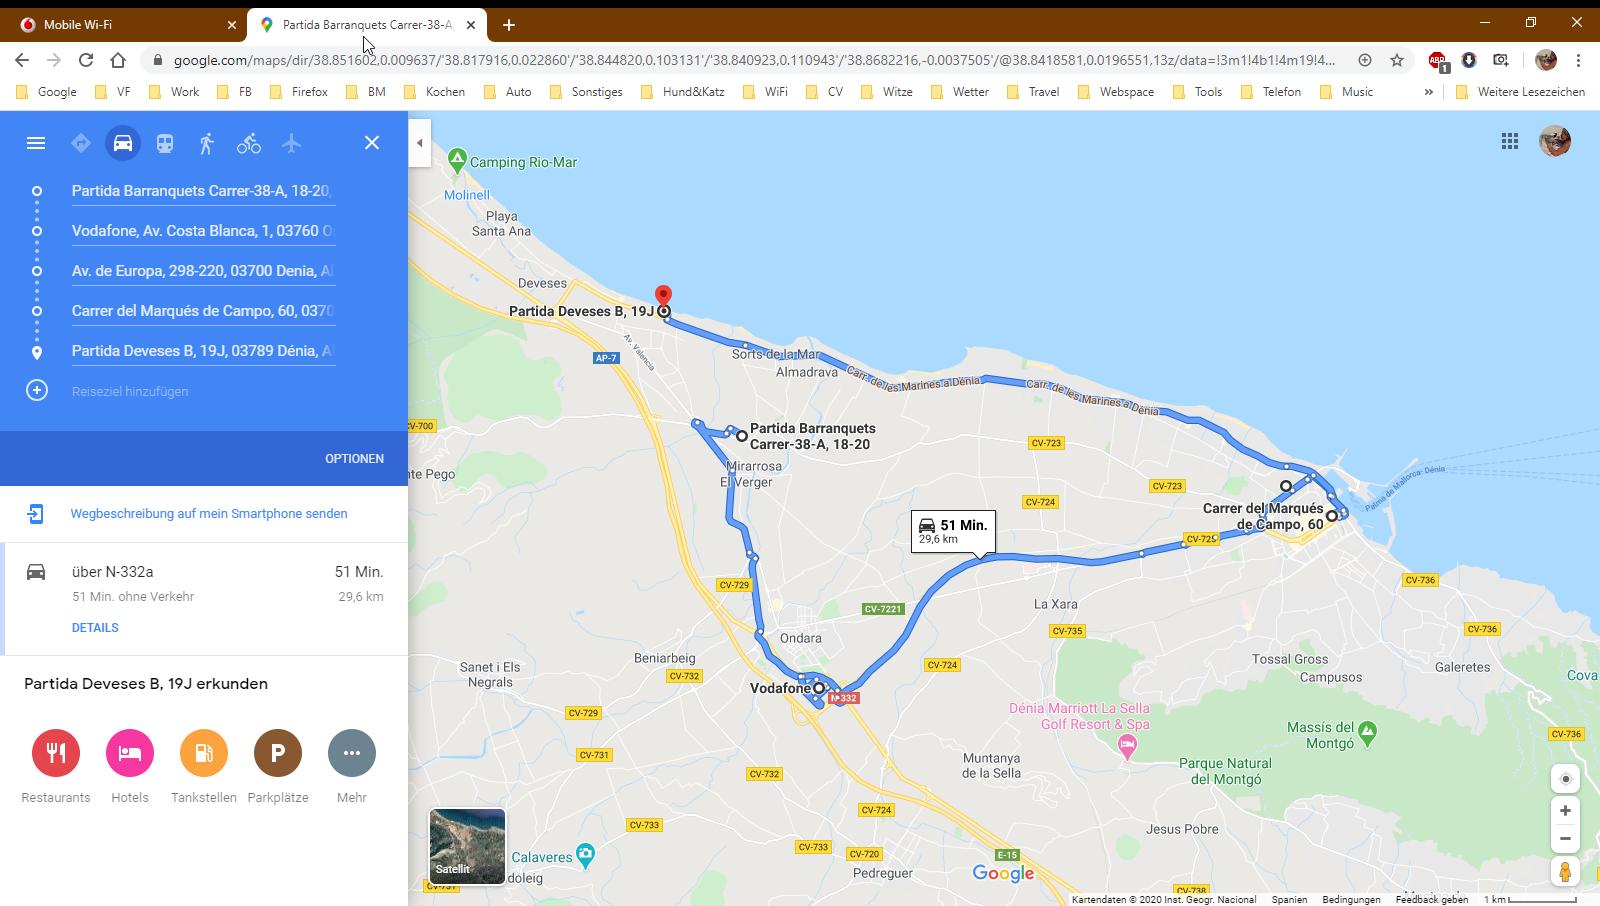Viewport: 1600px width, 906px height.
Task: Select the walking travel mode
Action: click(x=207, y=143)
